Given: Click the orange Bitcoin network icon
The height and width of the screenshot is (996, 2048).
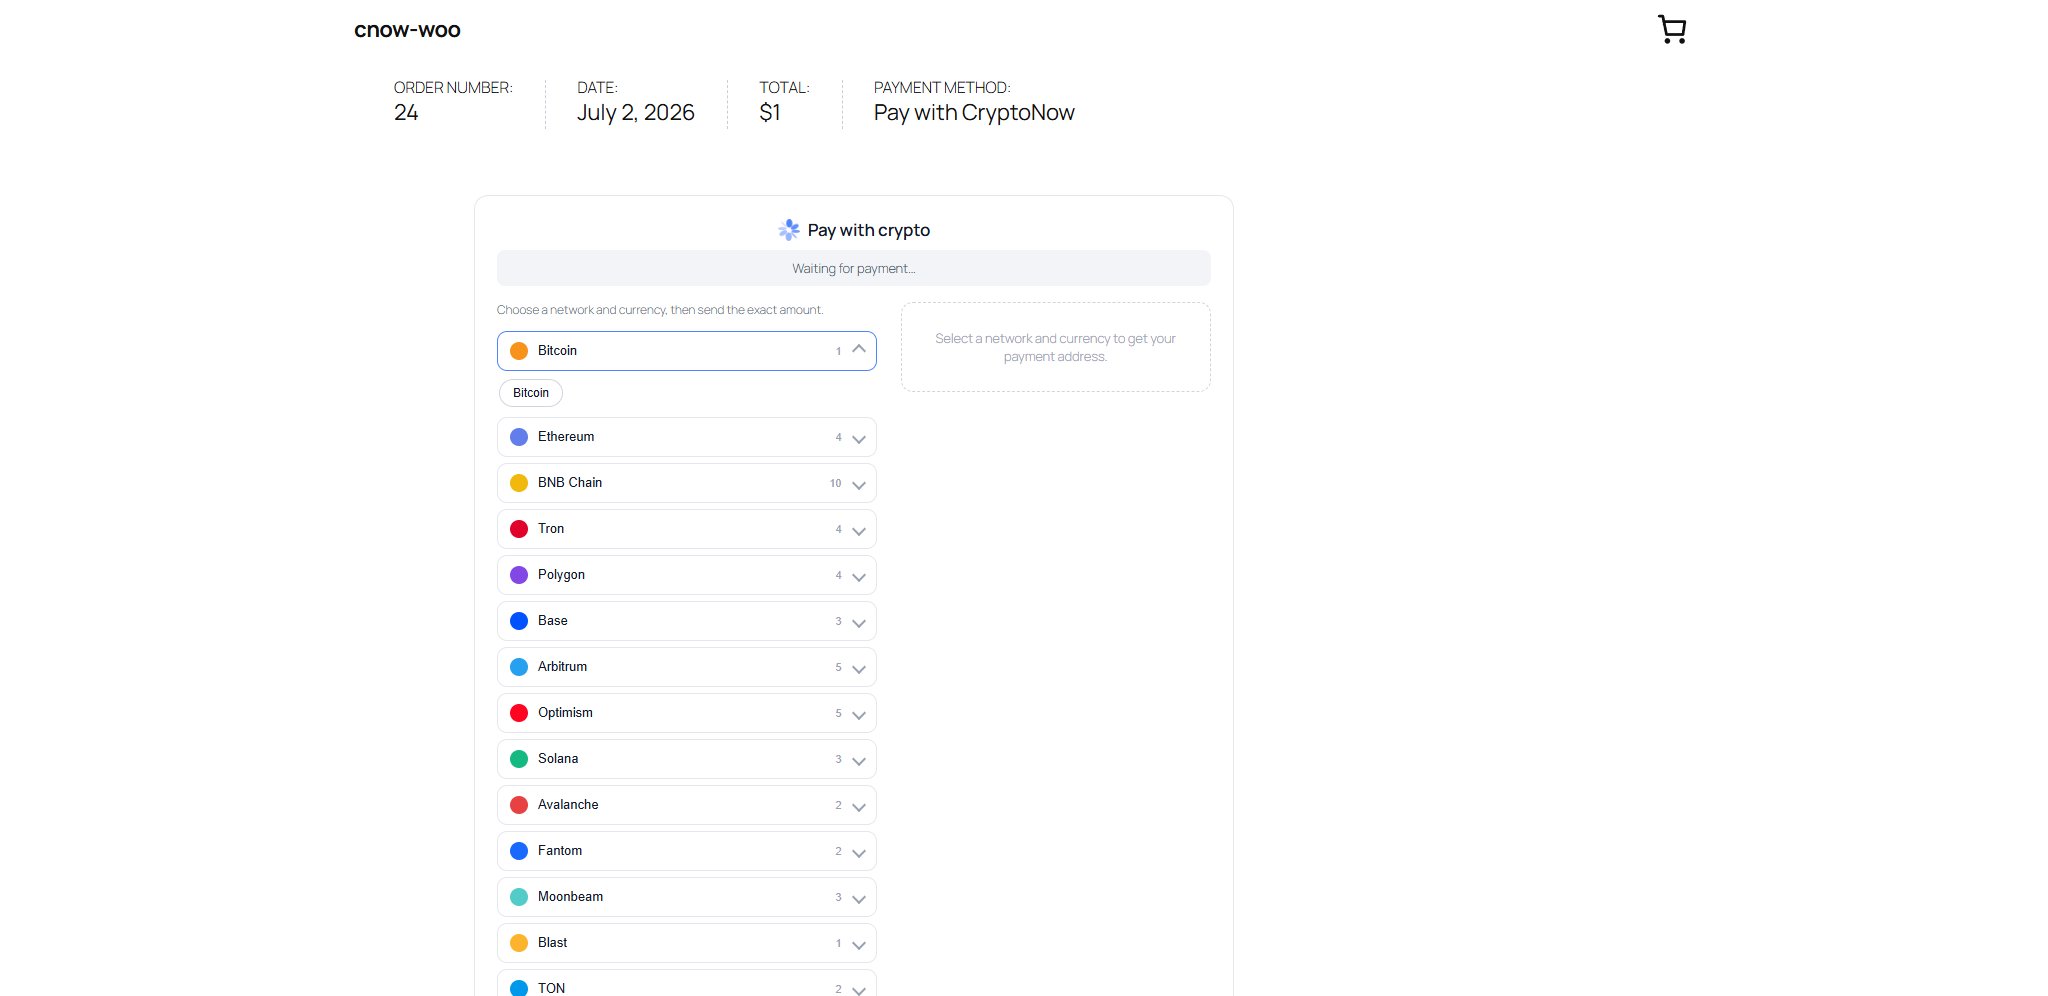Looking at the screenshot, I should [x=519, y=351].
